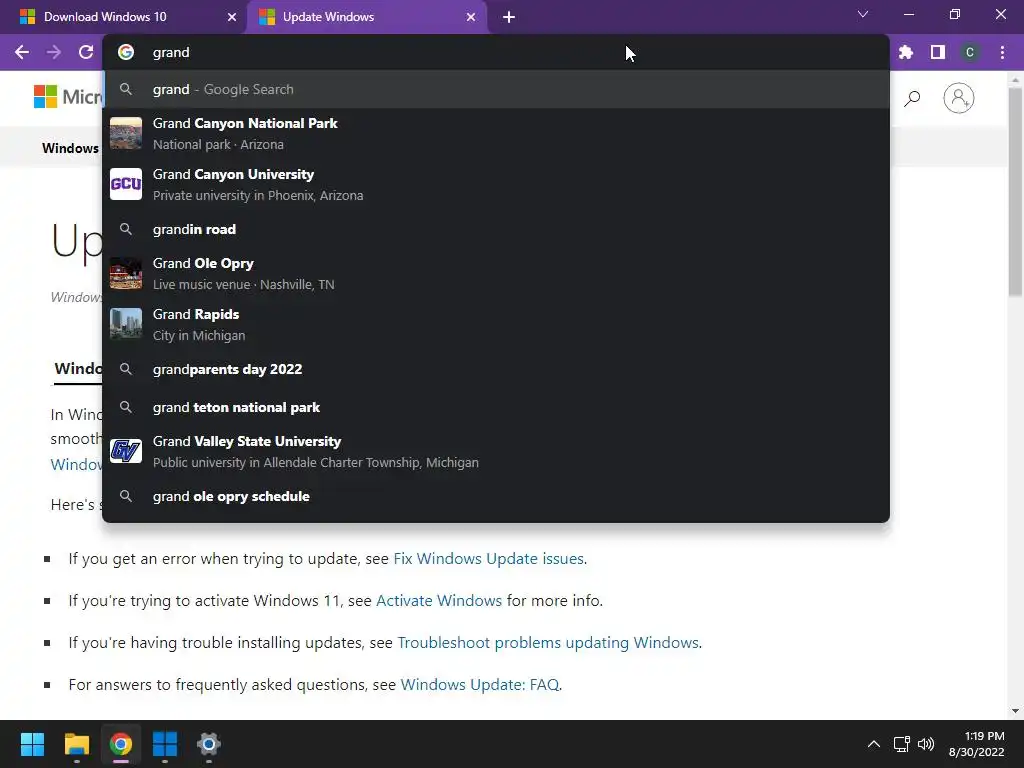Click the Google G icon in address bar

[x=126, y=52]
